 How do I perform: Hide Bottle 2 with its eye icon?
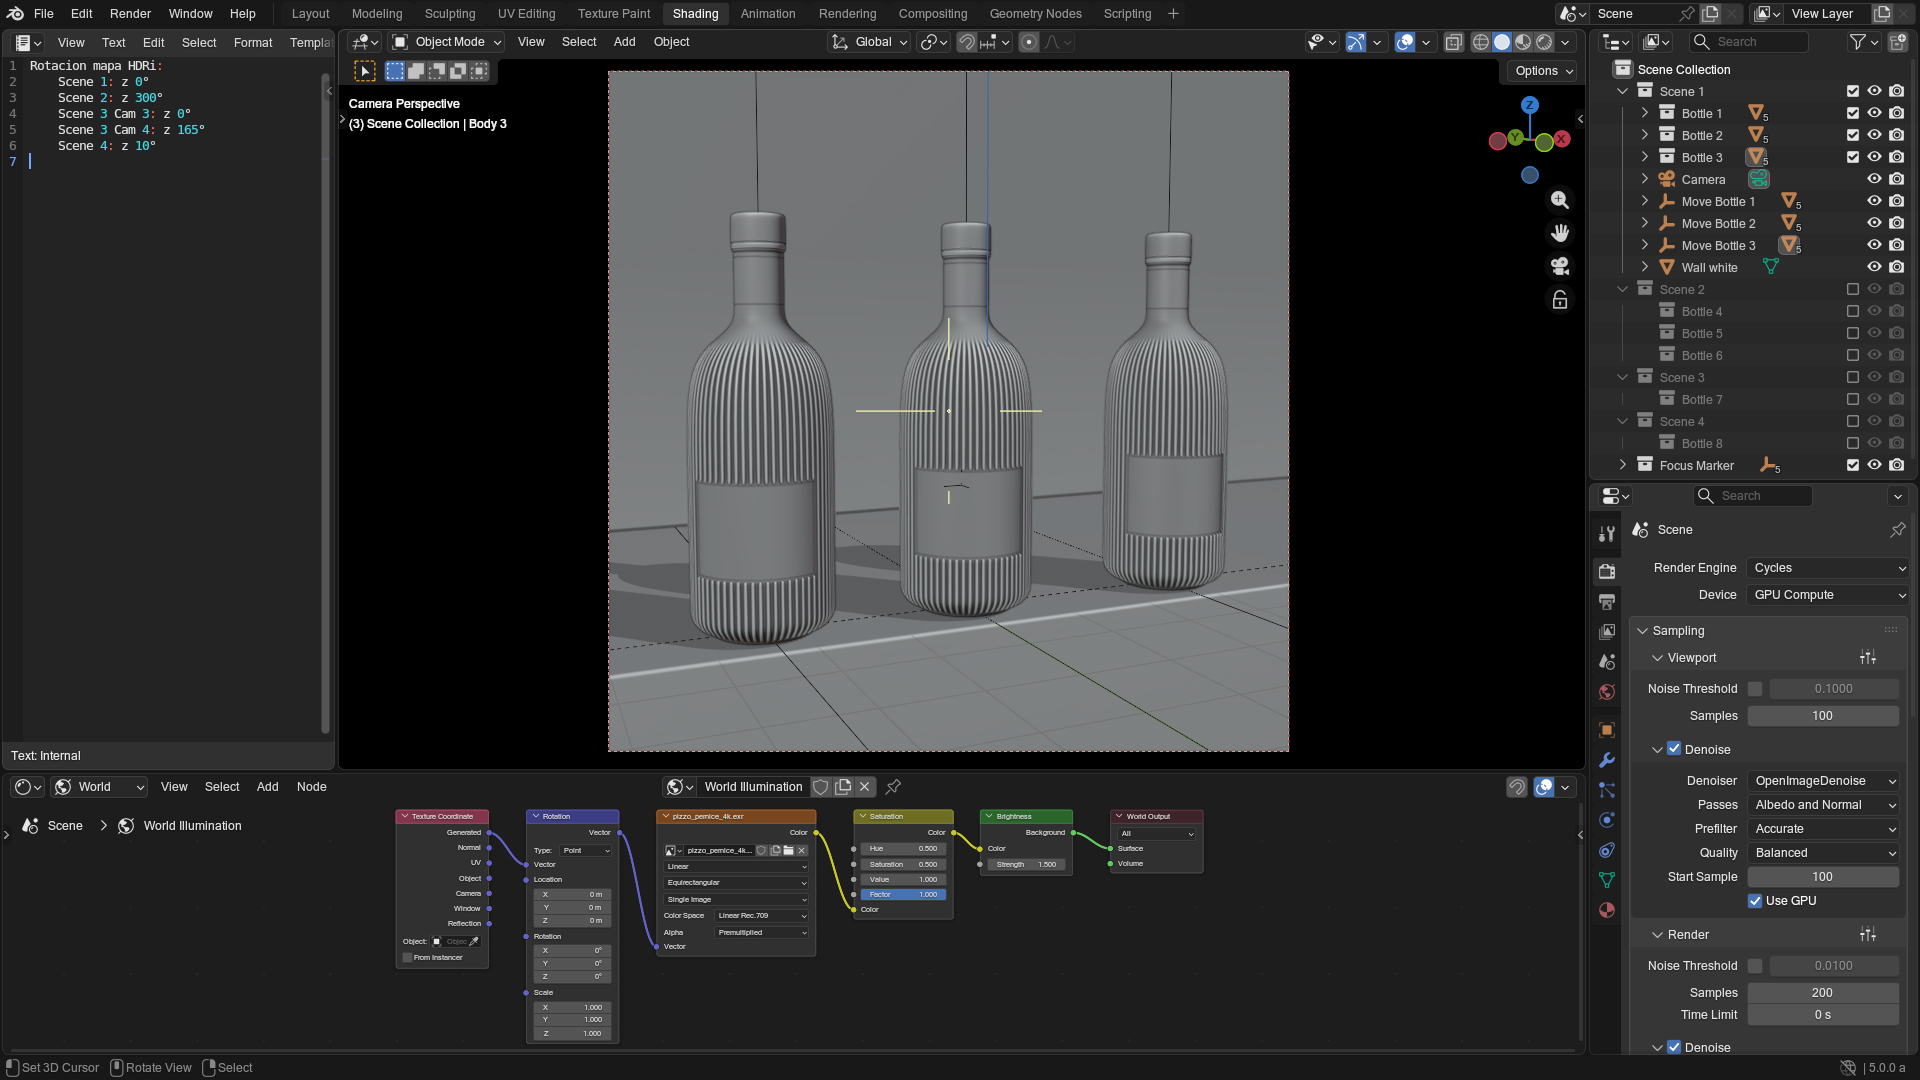(x=1874, y=135)
